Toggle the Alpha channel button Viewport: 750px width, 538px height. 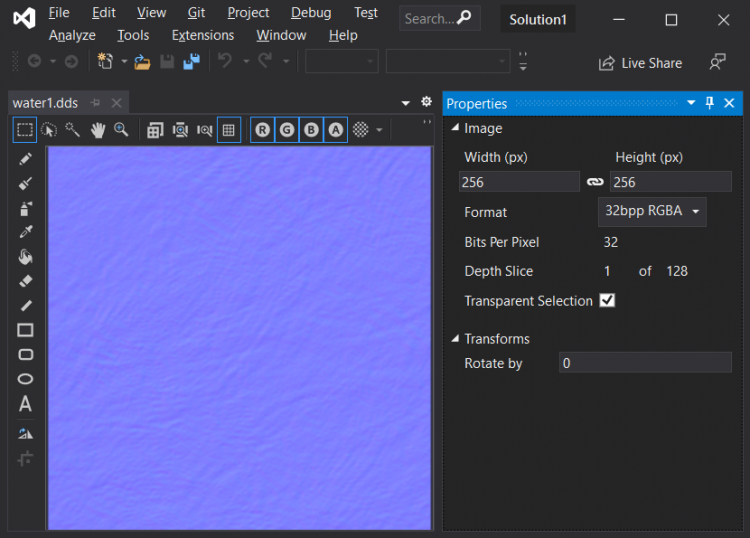click(336, 130)
